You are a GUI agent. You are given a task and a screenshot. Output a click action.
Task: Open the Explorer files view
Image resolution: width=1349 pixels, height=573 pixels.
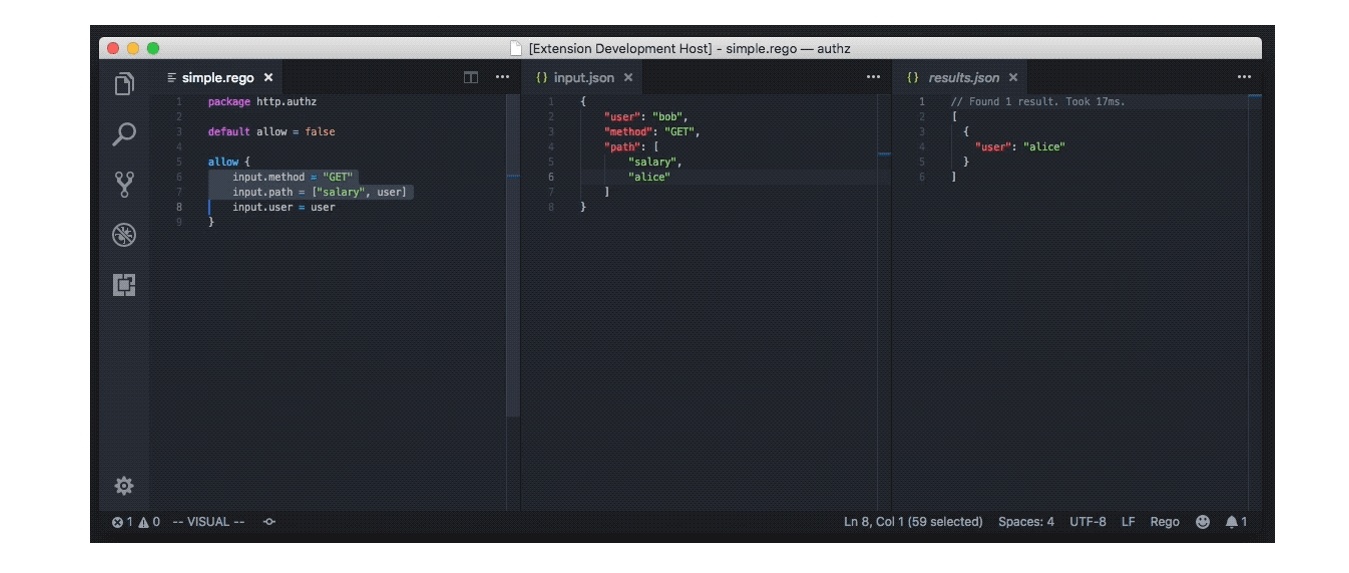[x=124, y=84]
